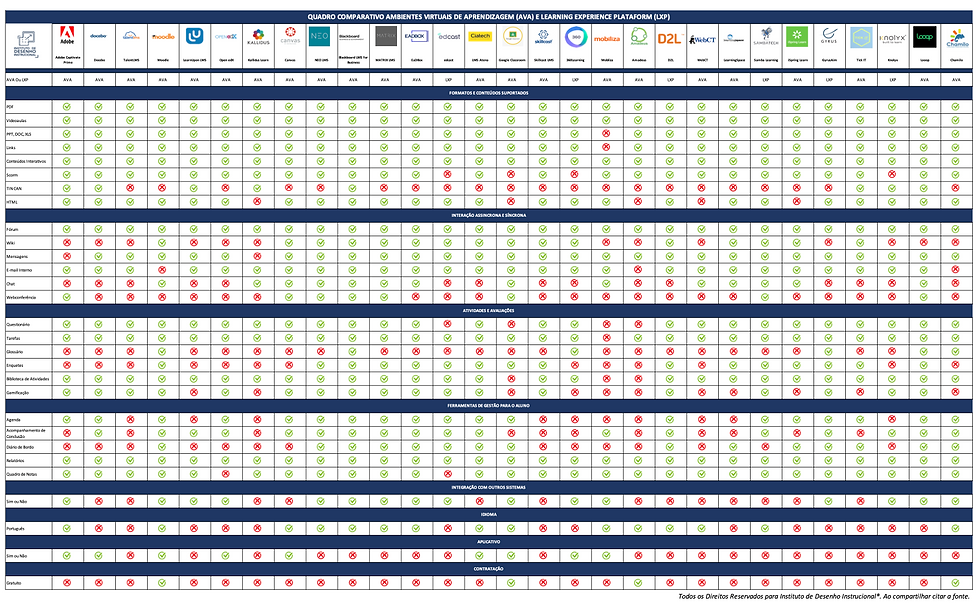
Task: Click the teal NEO LMS logo
Action: 319,36
